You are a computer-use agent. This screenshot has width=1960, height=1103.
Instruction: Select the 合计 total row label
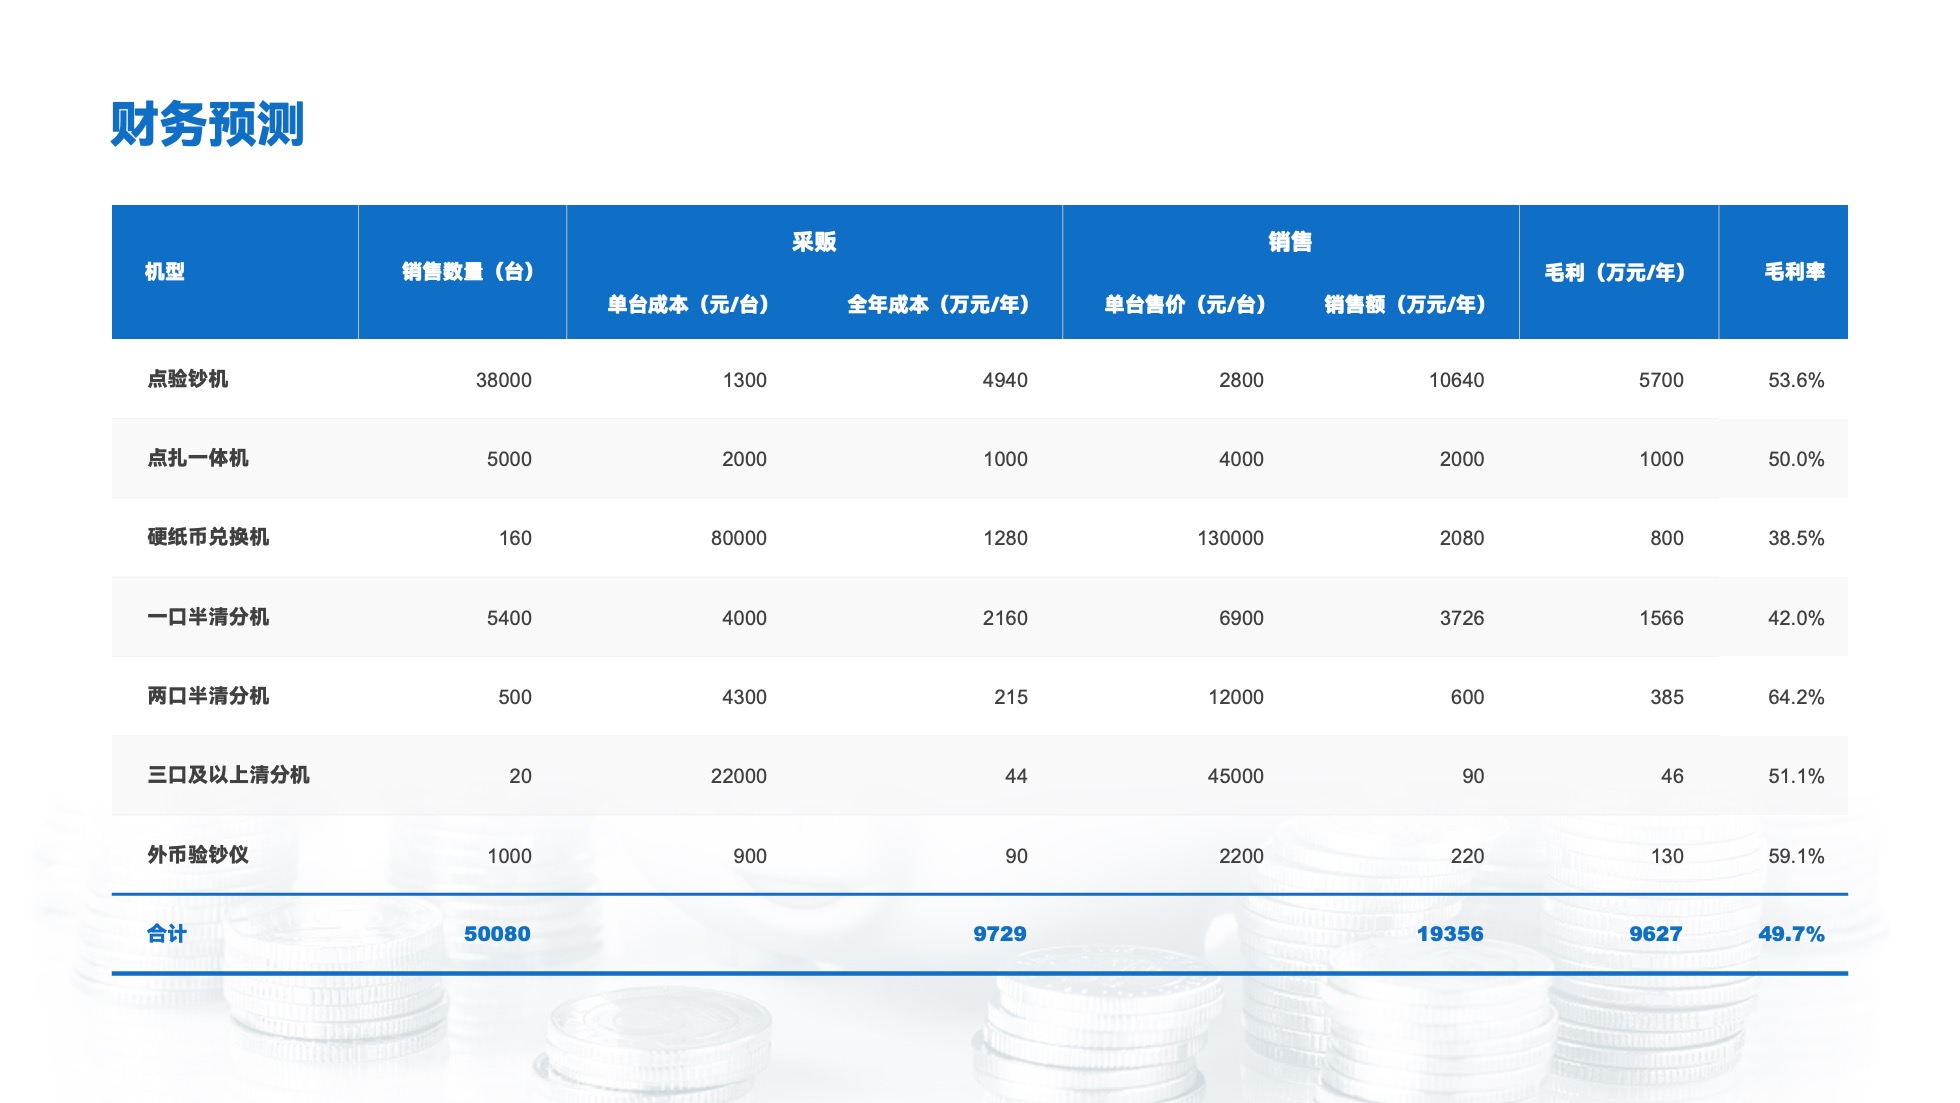click(167, 934)
